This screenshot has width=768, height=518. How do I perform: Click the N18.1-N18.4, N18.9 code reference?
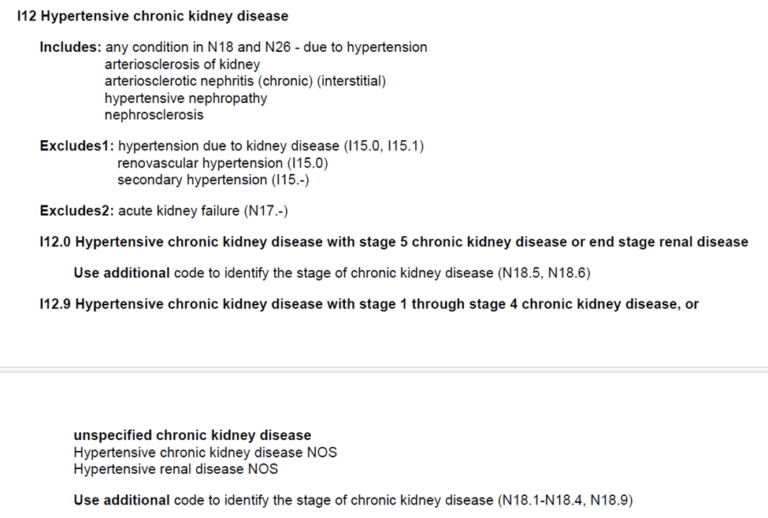coord(565,500)
